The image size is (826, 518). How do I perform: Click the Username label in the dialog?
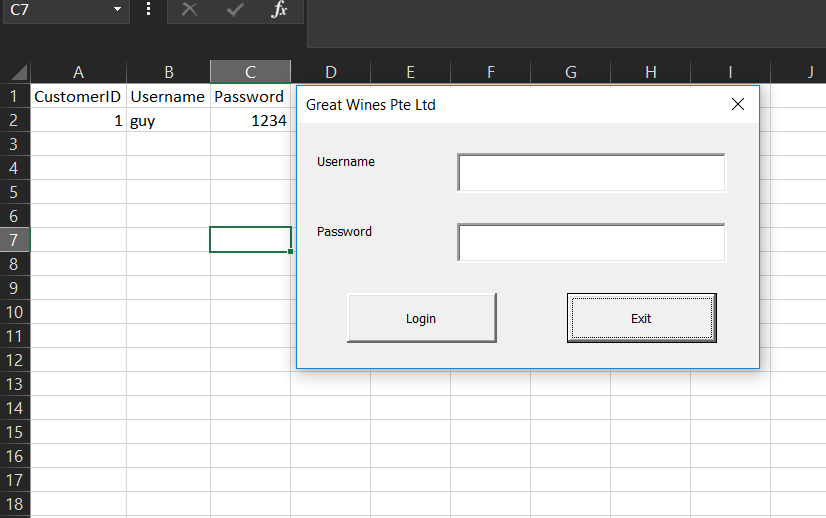[346, 162]
